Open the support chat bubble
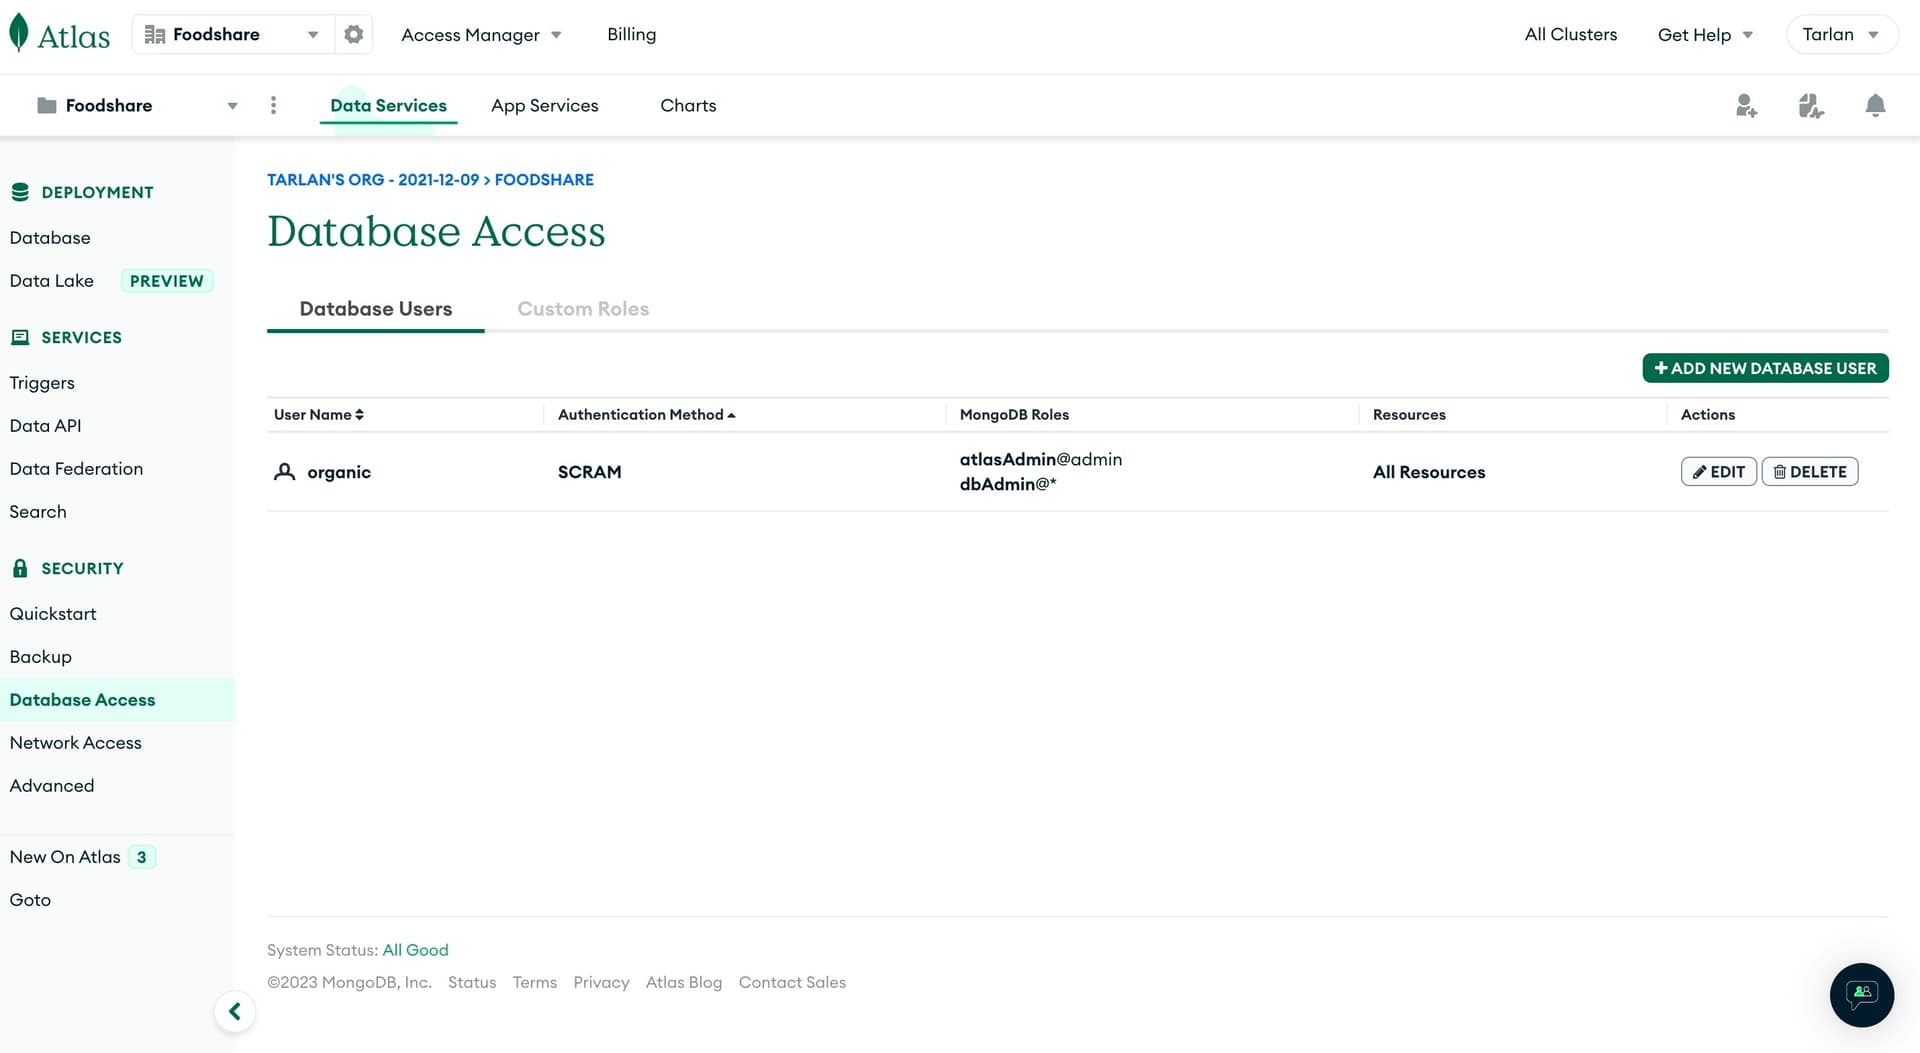Viewport: 1920px width, 1053px height. pos(1861,994)
